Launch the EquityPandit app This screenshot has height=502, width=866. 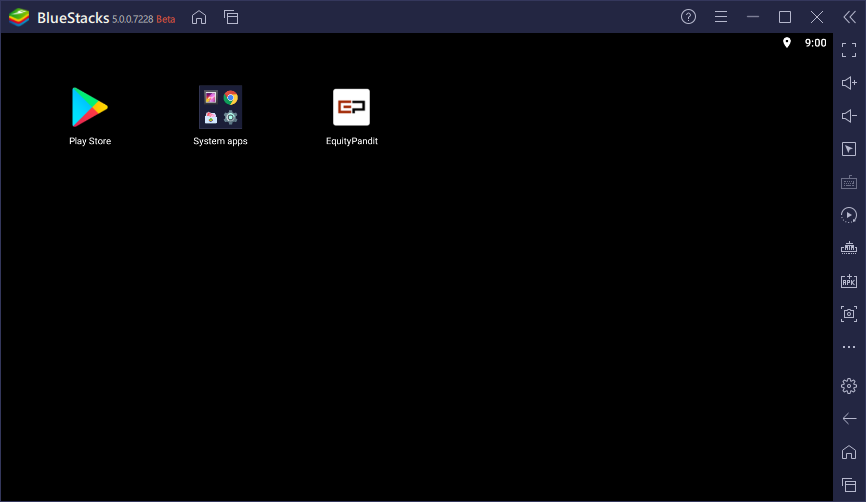click(x=351, y=107)
